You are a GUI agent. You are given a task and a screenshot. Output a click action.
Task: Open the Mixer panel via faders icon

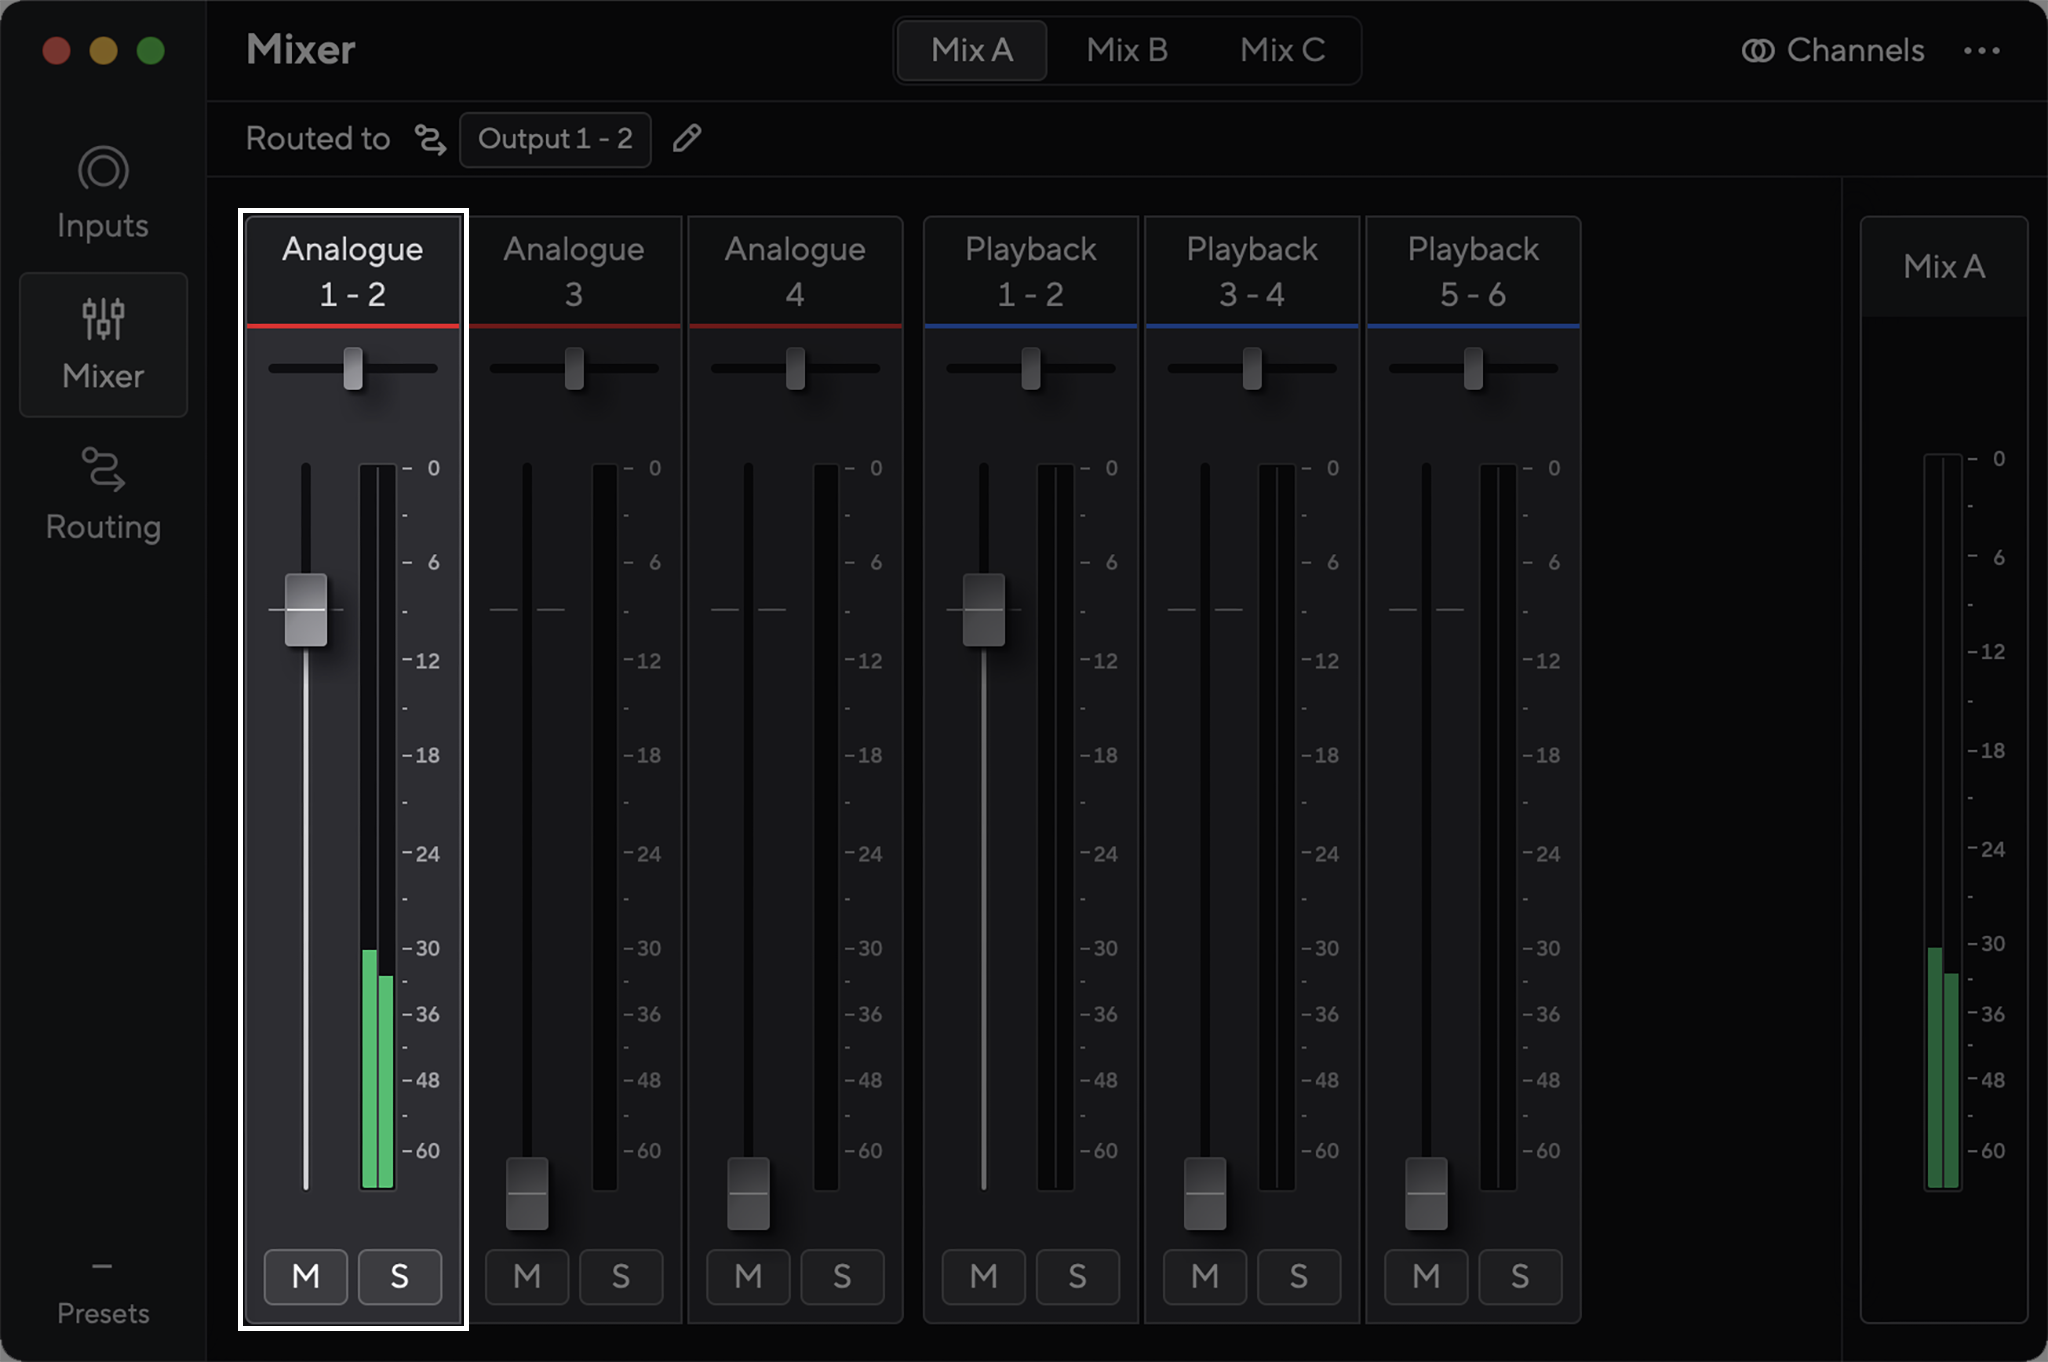pyautogui.click(x=103, y=320)
